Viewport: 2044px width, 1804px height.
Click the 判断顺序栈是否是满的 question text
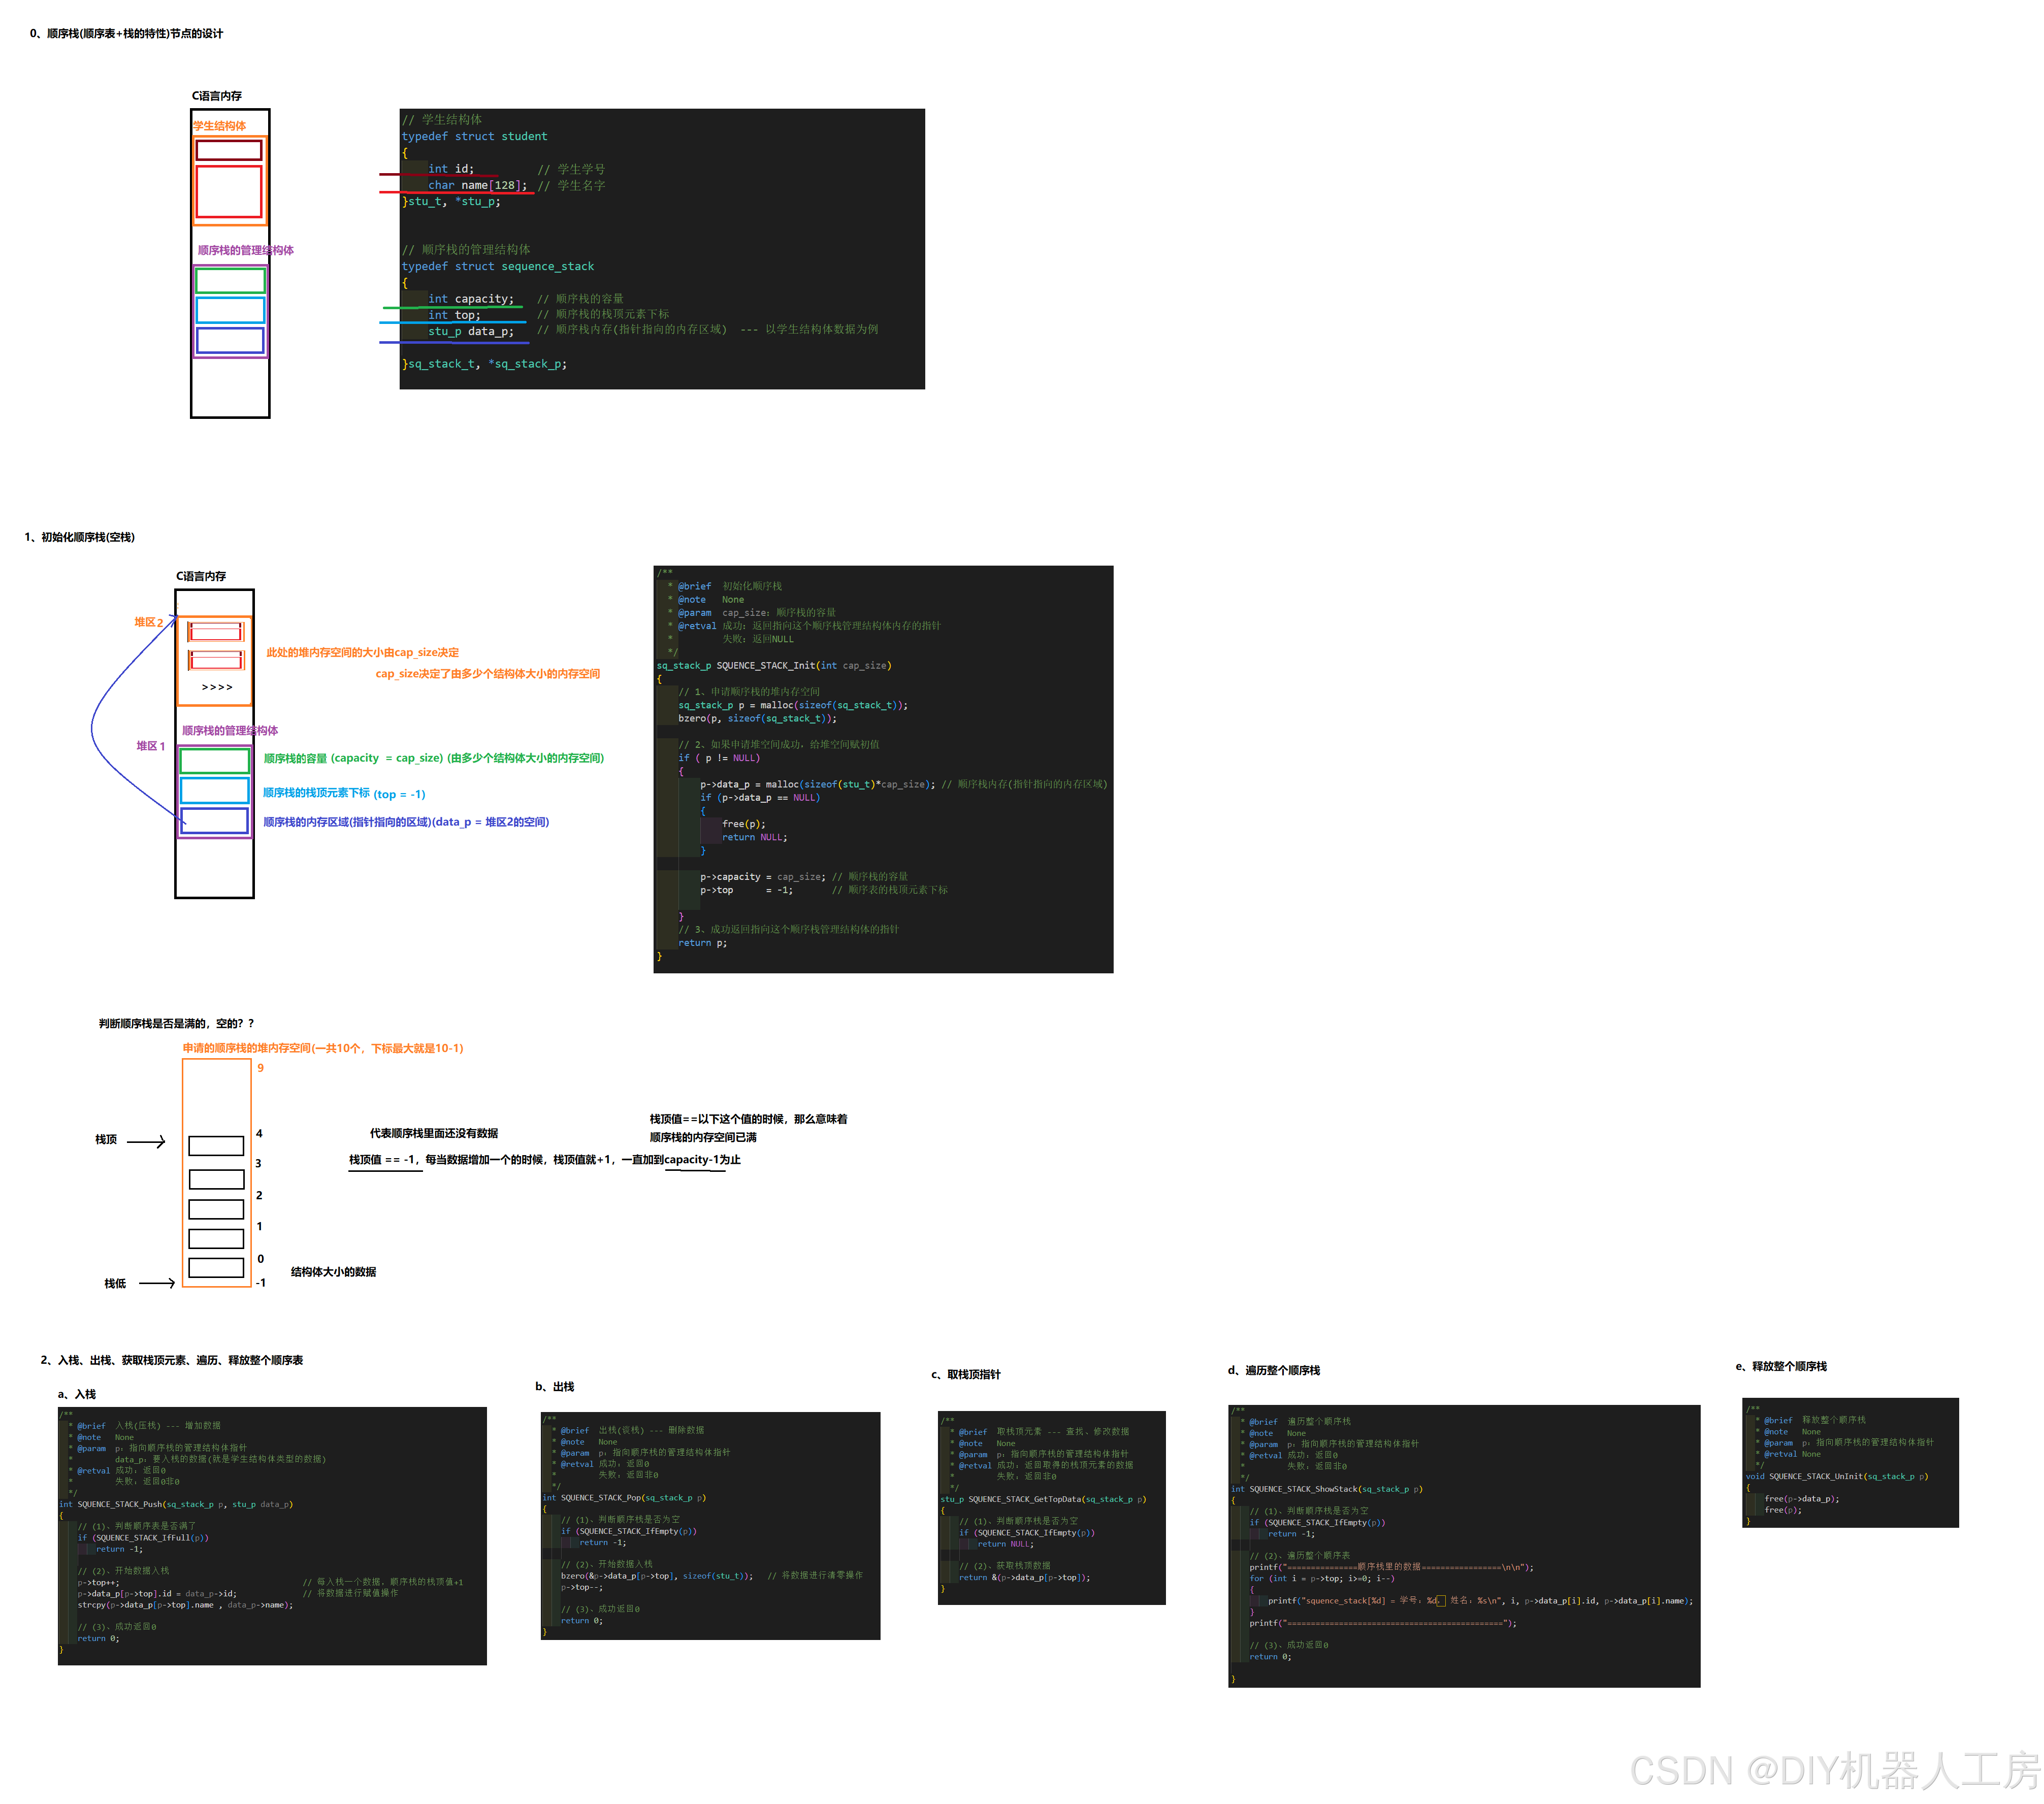[x=176, y=1024]
